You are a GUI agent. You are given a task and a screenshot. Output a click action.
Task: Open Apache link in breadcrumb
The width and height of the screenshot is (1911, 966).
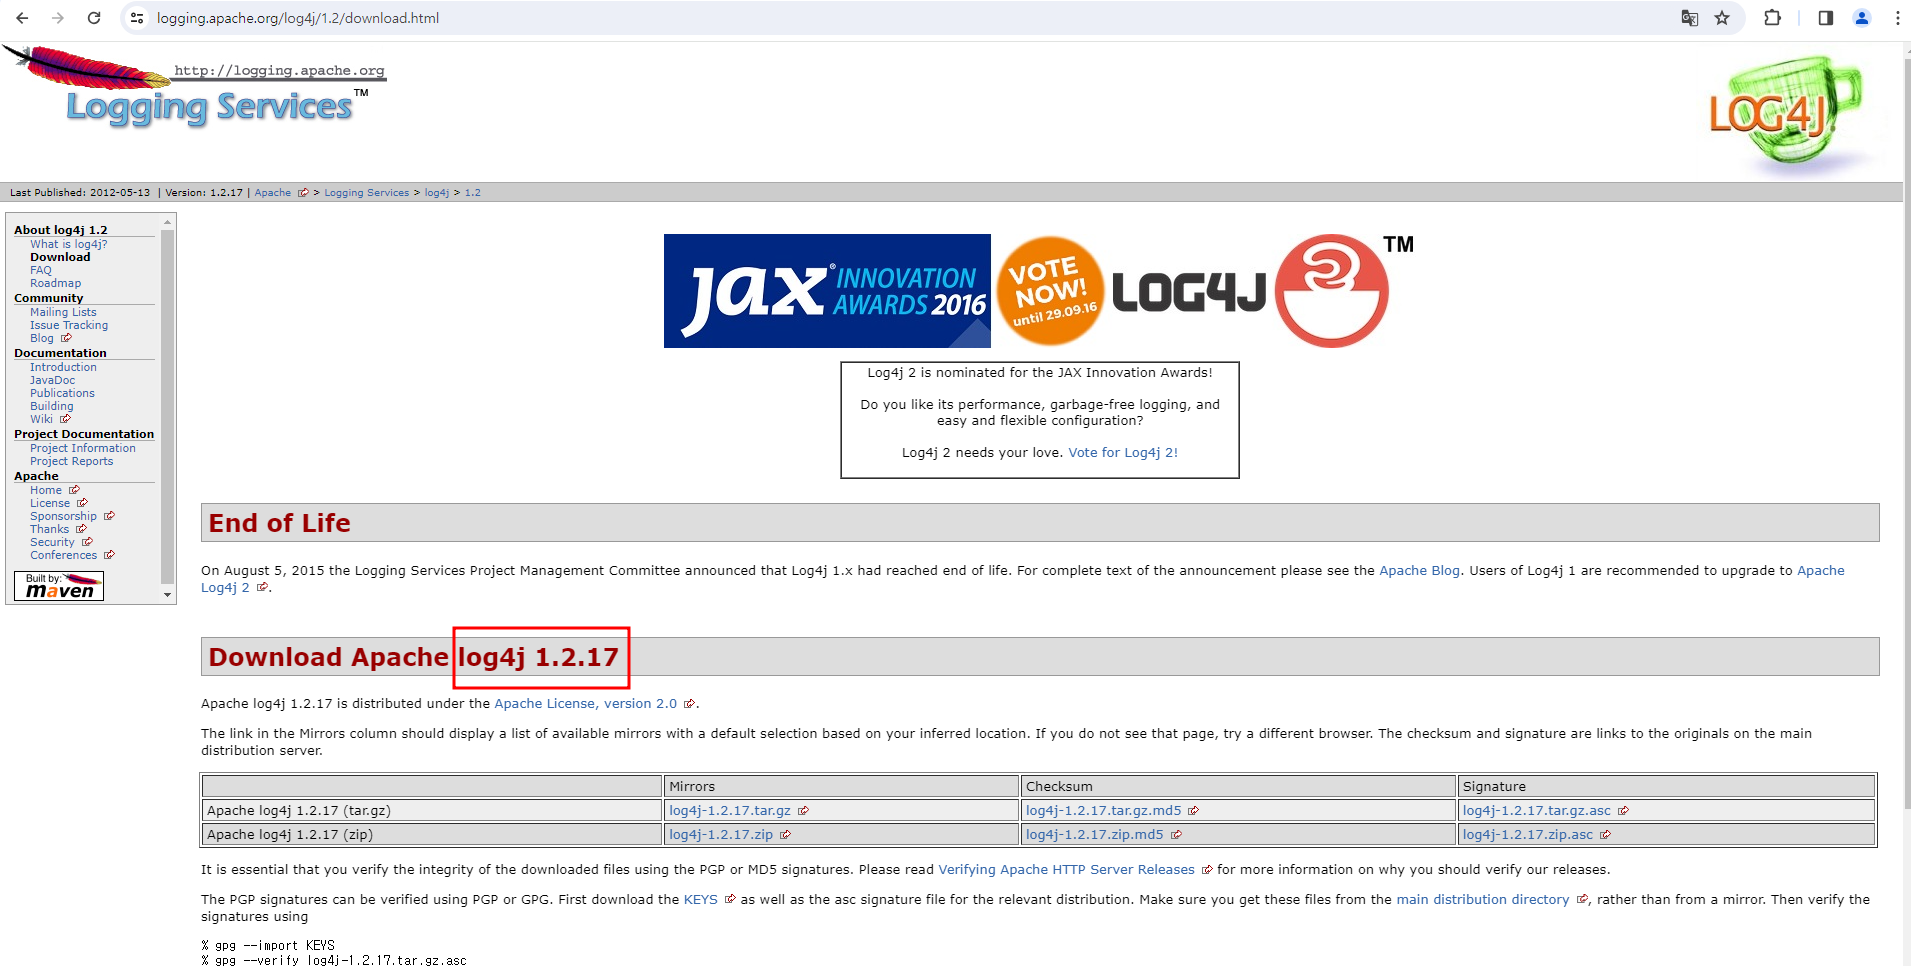pyautogui.click(x=272, y=193)
